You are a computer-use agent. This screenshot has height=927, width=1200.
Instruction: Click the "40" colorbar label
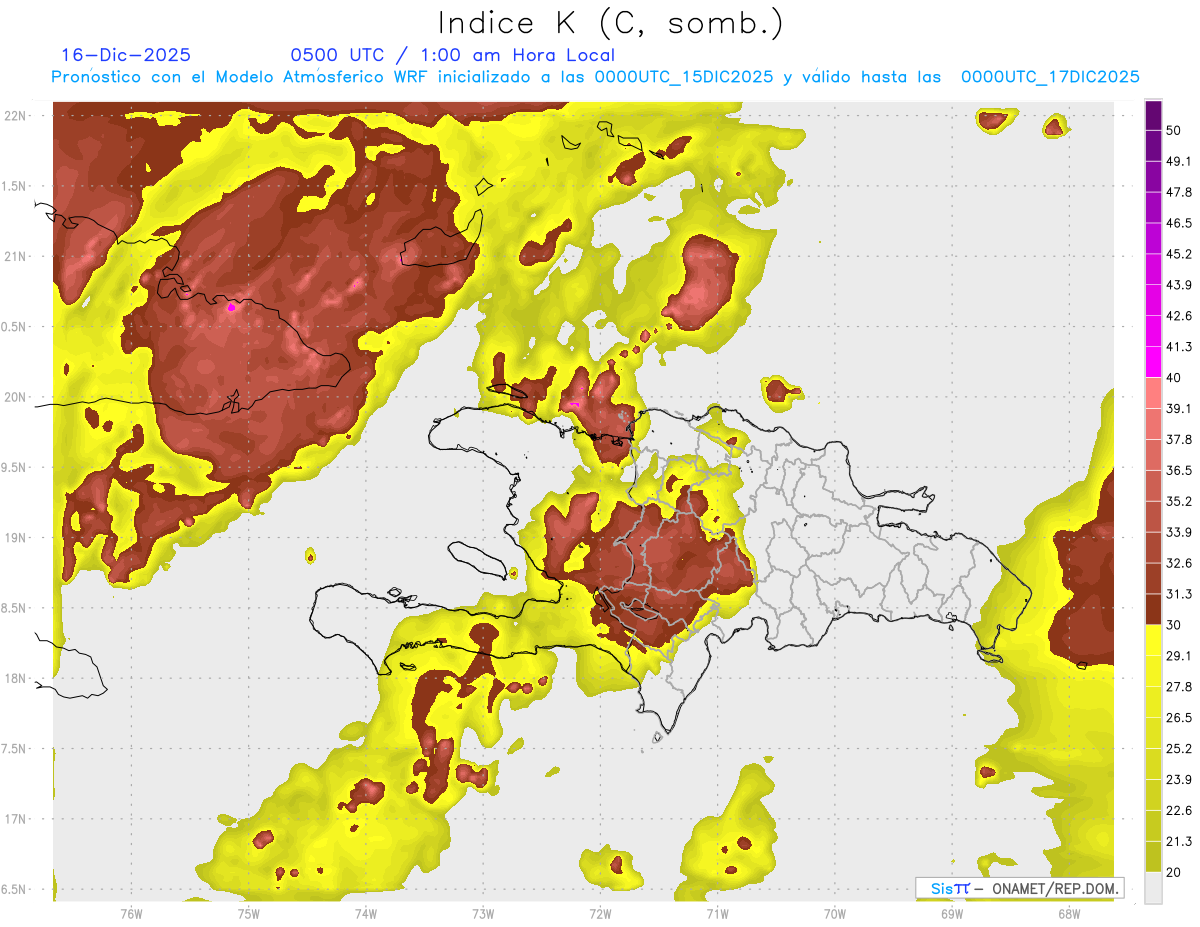(1174, 378)
